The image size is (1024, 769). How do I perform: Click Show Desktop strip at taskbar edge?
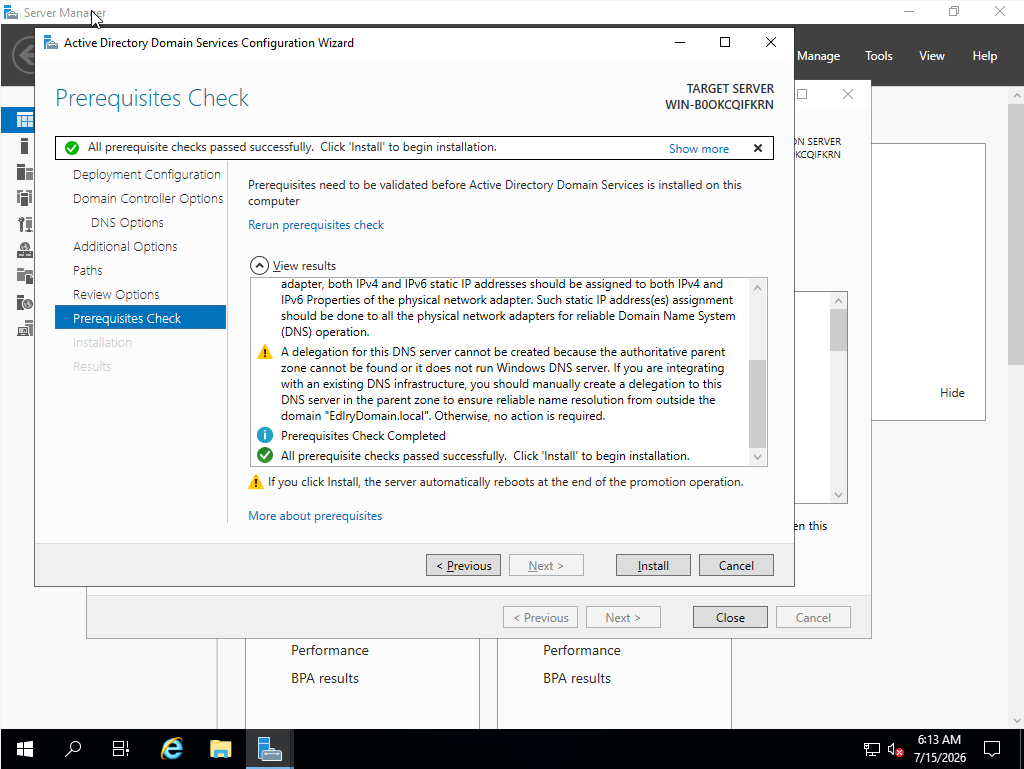(1021, 749)
